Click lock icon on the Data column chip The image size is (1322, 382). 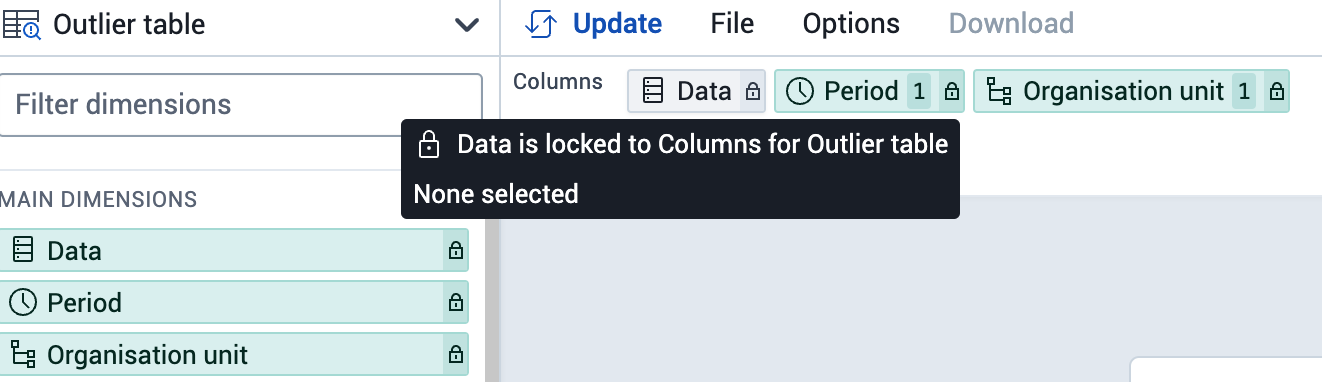tap(752, 92)
